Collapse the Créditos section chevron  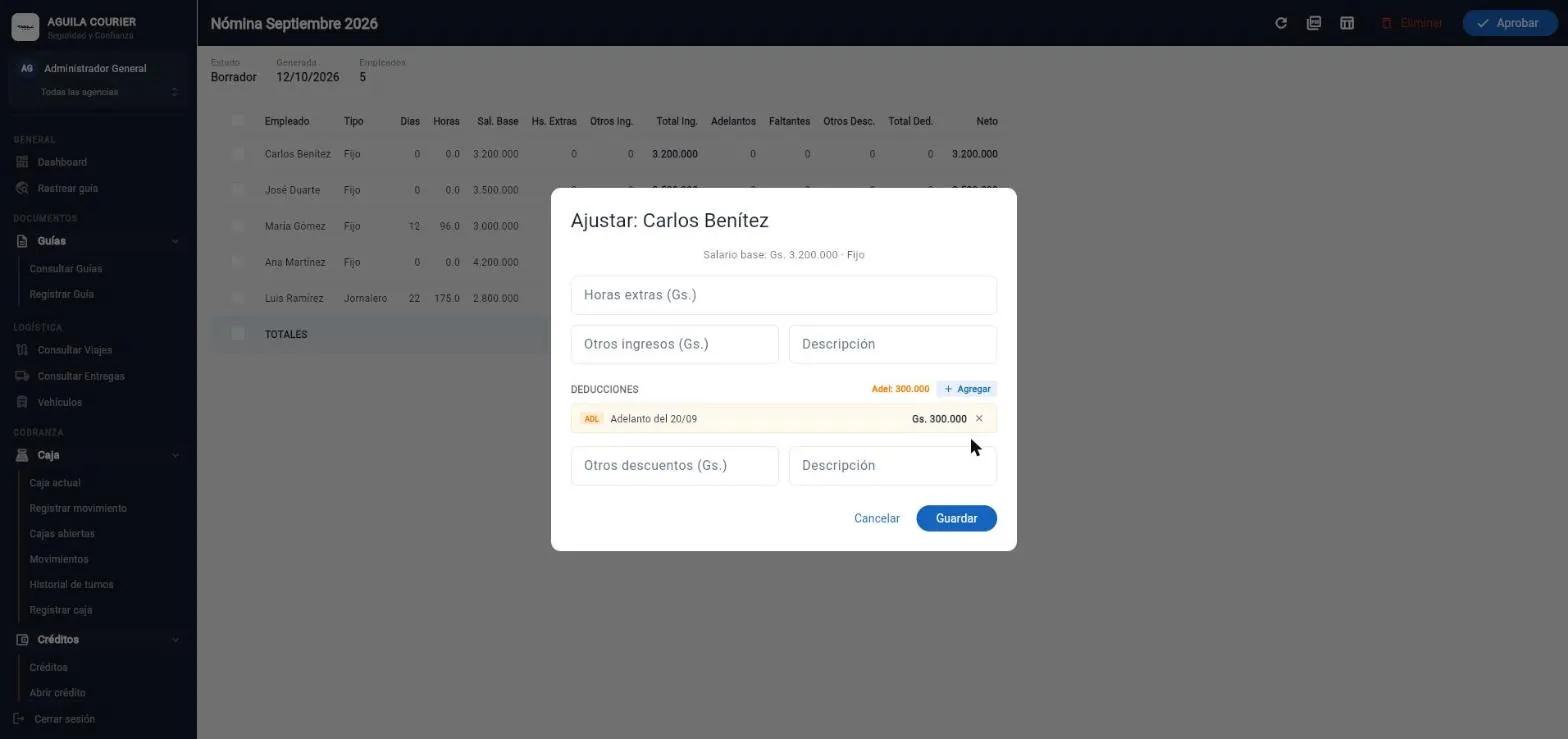pos(175,639)
